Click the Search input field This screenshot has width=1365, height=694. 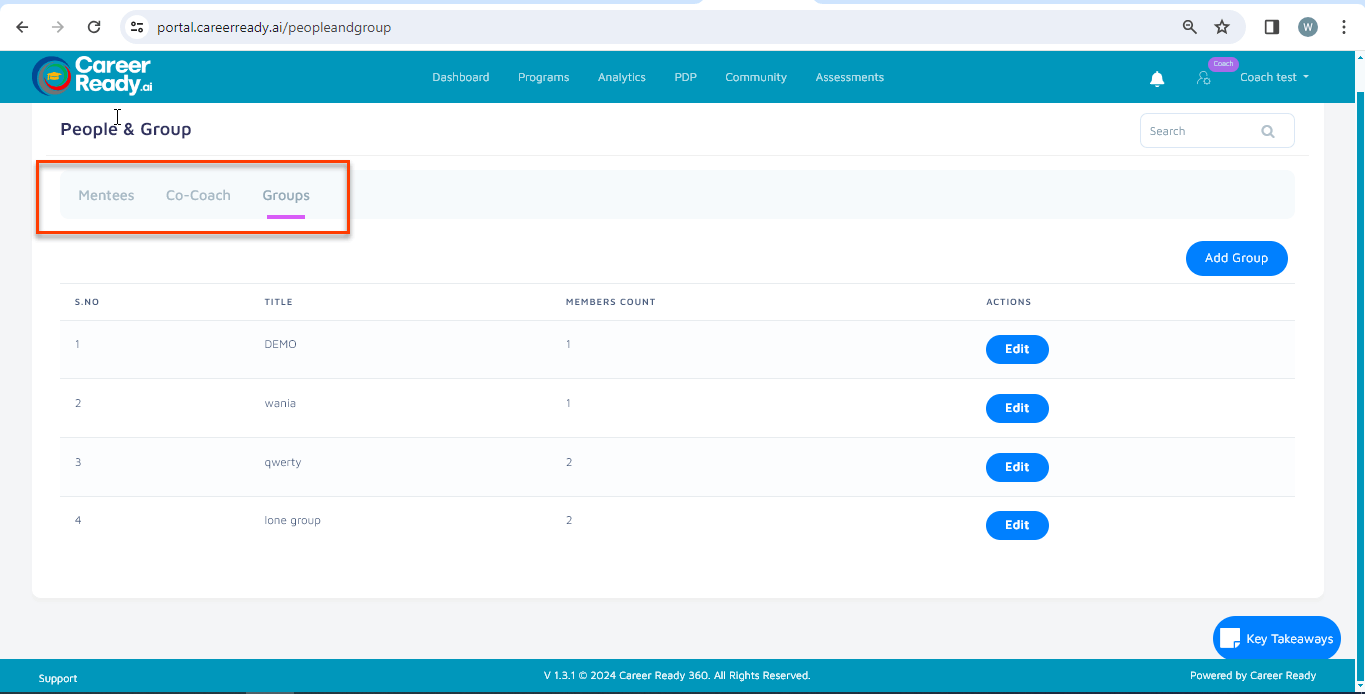[x=1198, y=131]
